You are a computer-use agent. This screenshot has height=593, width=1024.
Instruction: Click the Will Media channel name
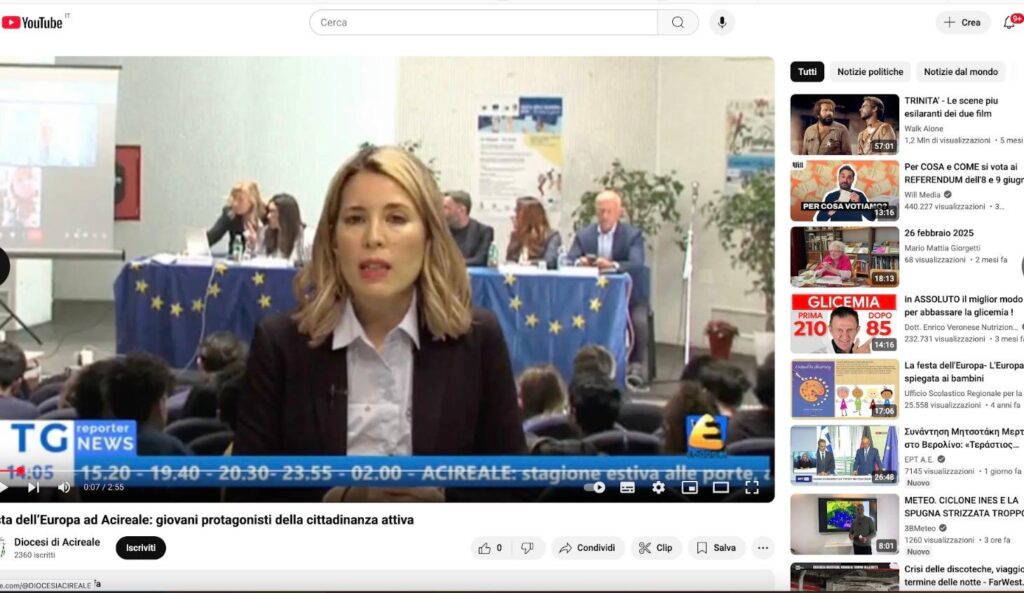click(922, 195)
